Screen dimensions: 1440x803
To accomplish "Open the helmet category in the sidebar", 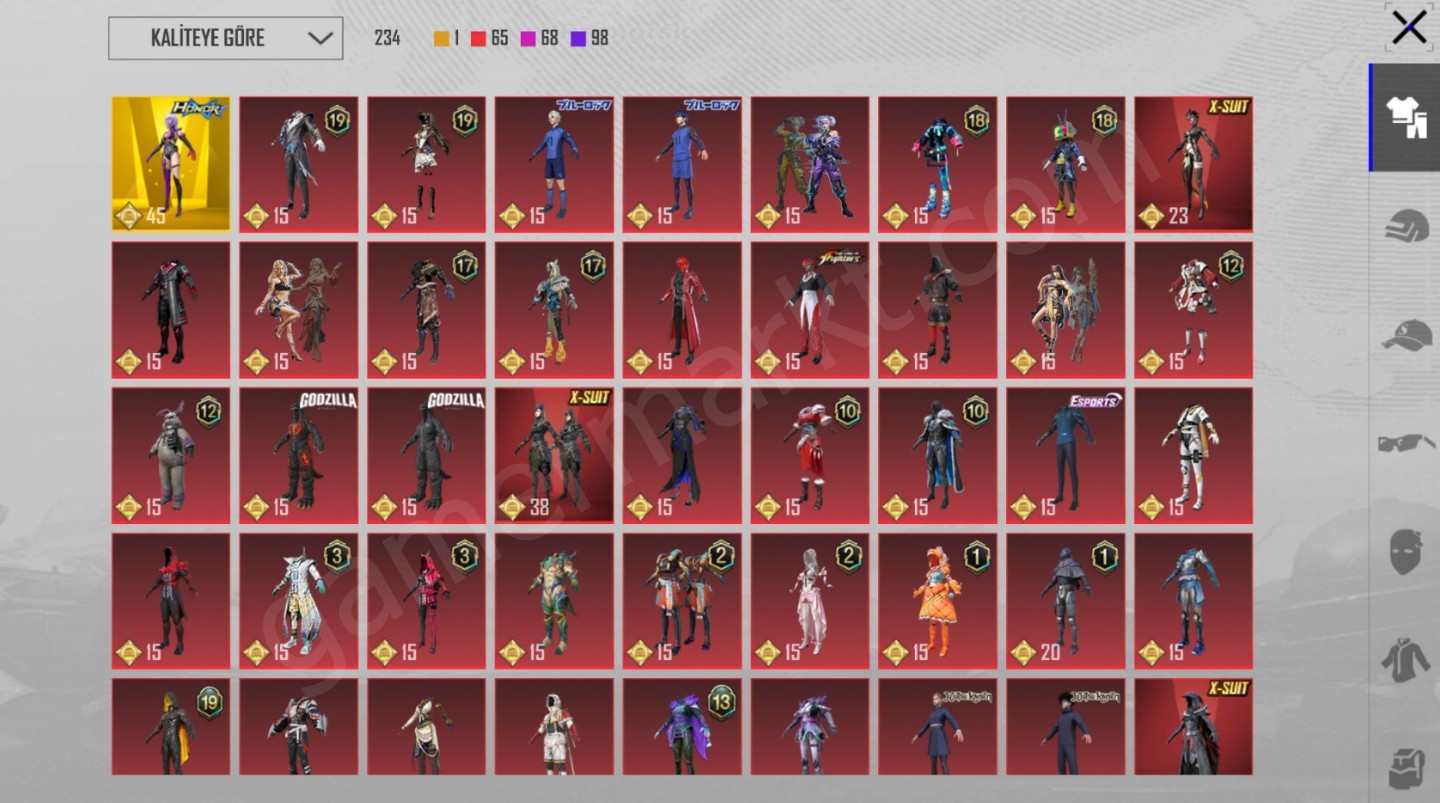I will pyautogui.click(x=1407, y=228).
